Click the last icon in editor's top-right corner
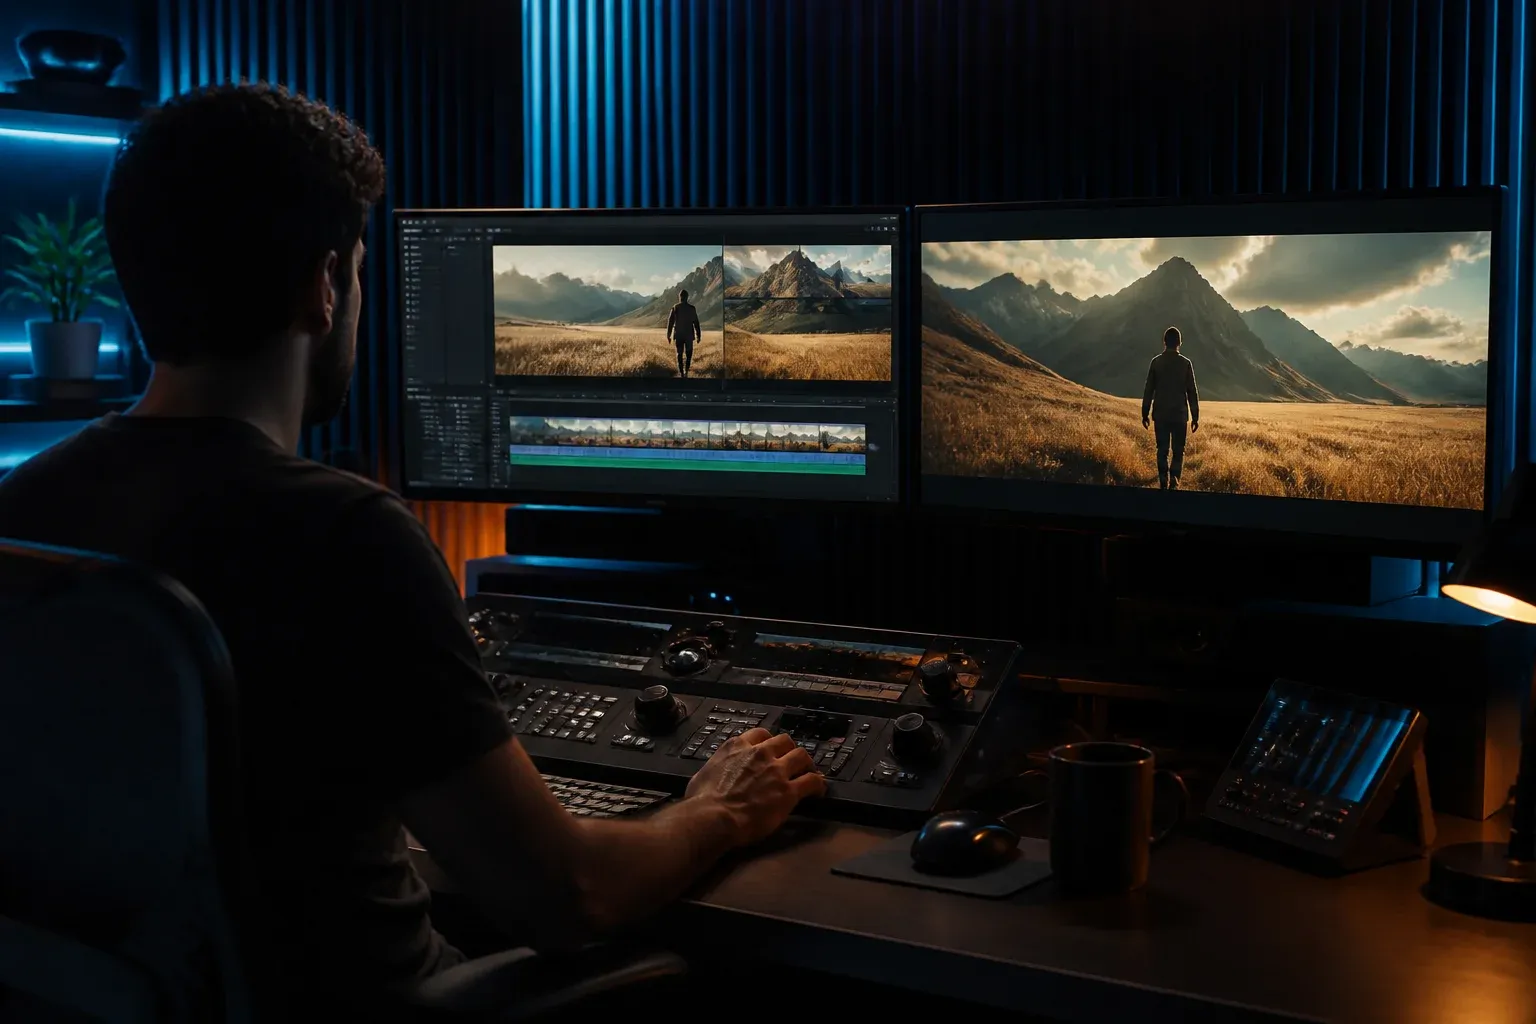This screenshot has height=1024, width=1536. pos(894,229)
